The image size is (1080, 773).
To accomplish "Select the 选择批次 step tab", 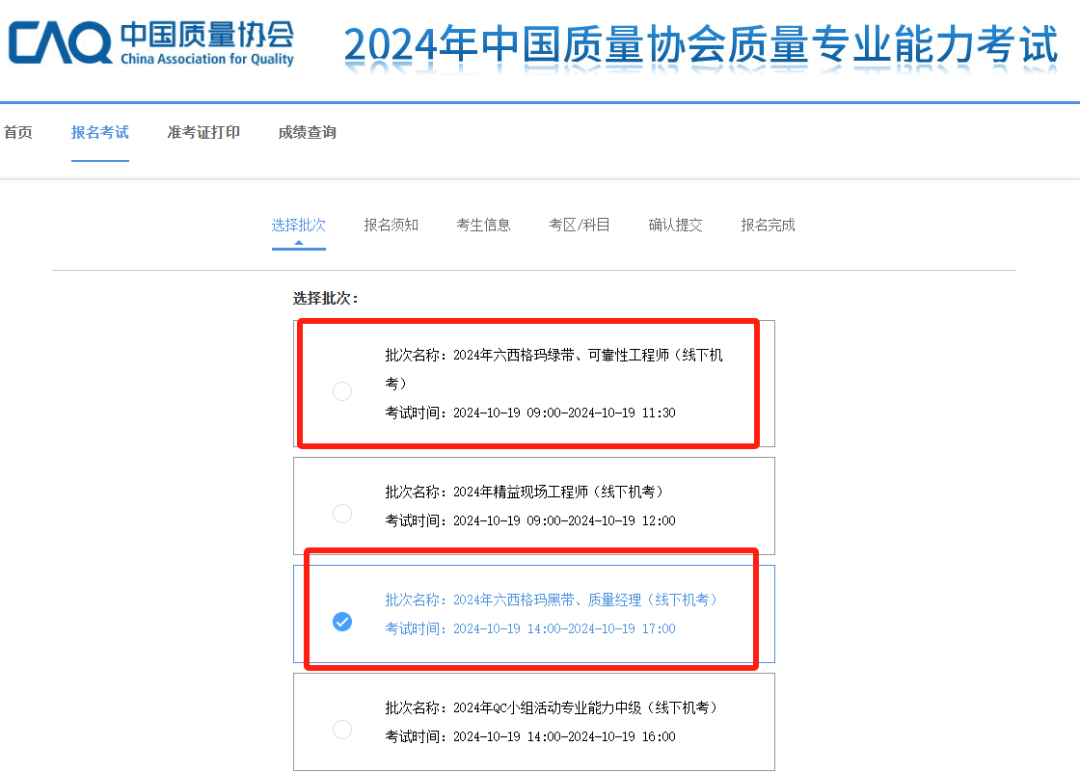I will 298,225.
